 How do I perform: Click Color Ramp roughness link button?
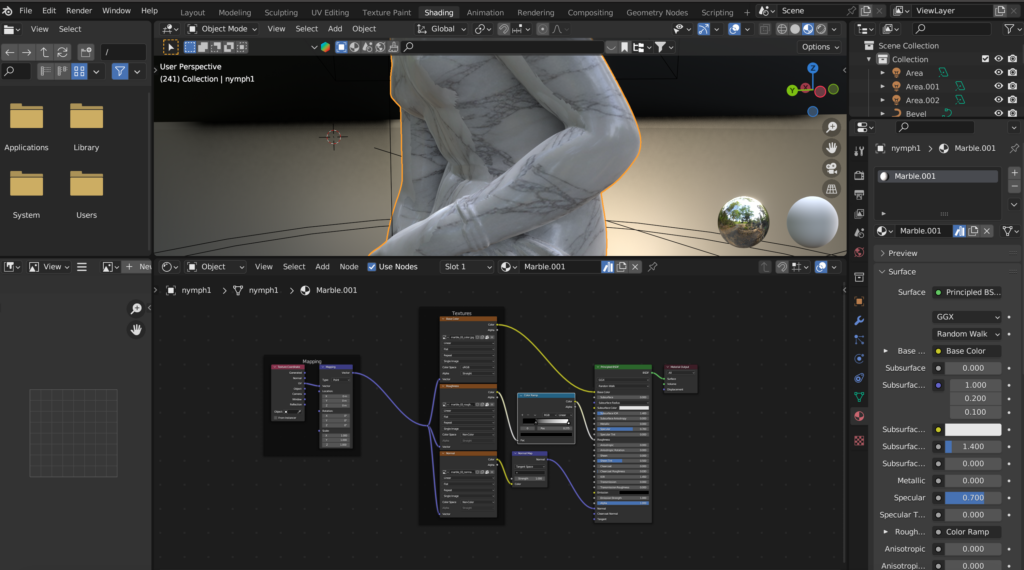[967, 531]
